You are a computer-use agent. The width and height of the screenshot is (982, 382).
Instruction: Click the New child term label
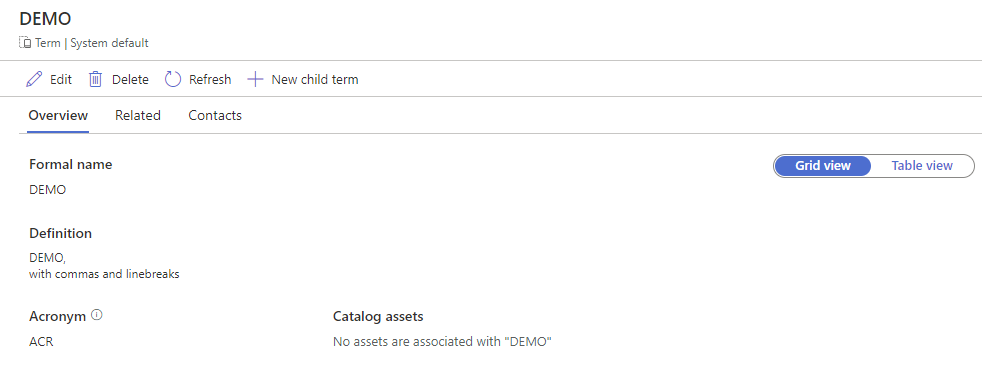[x=315, y=80]
